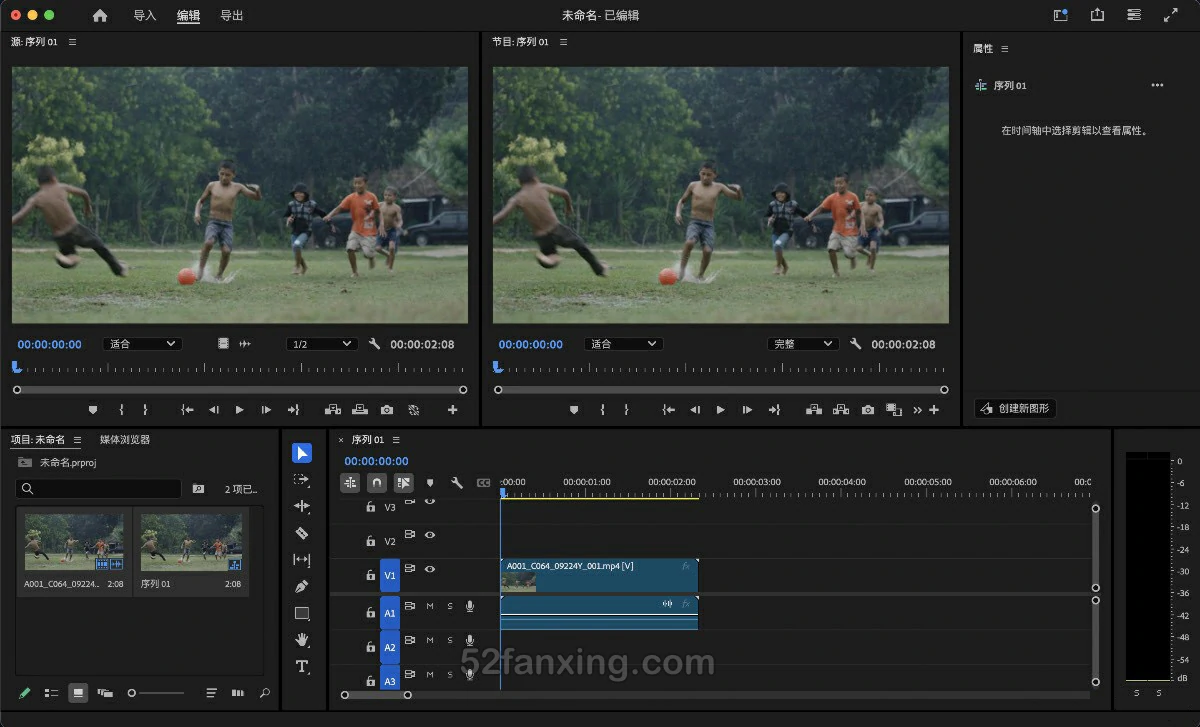Open Source monitor settings wrench
Image resolution: width=1200 pixels, height=727 pixels.
[375, 344]
